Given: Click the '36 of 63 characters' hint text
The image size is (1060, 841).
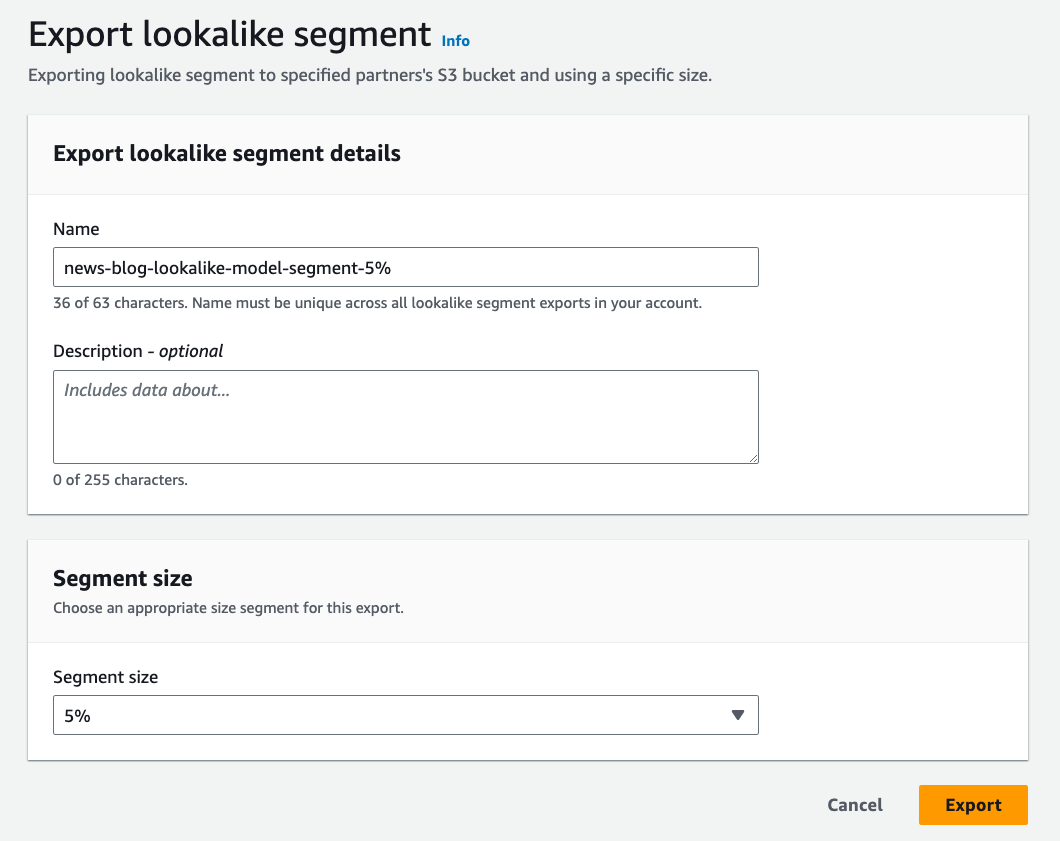Looking at the screenshot, I should tap(377, 303).
